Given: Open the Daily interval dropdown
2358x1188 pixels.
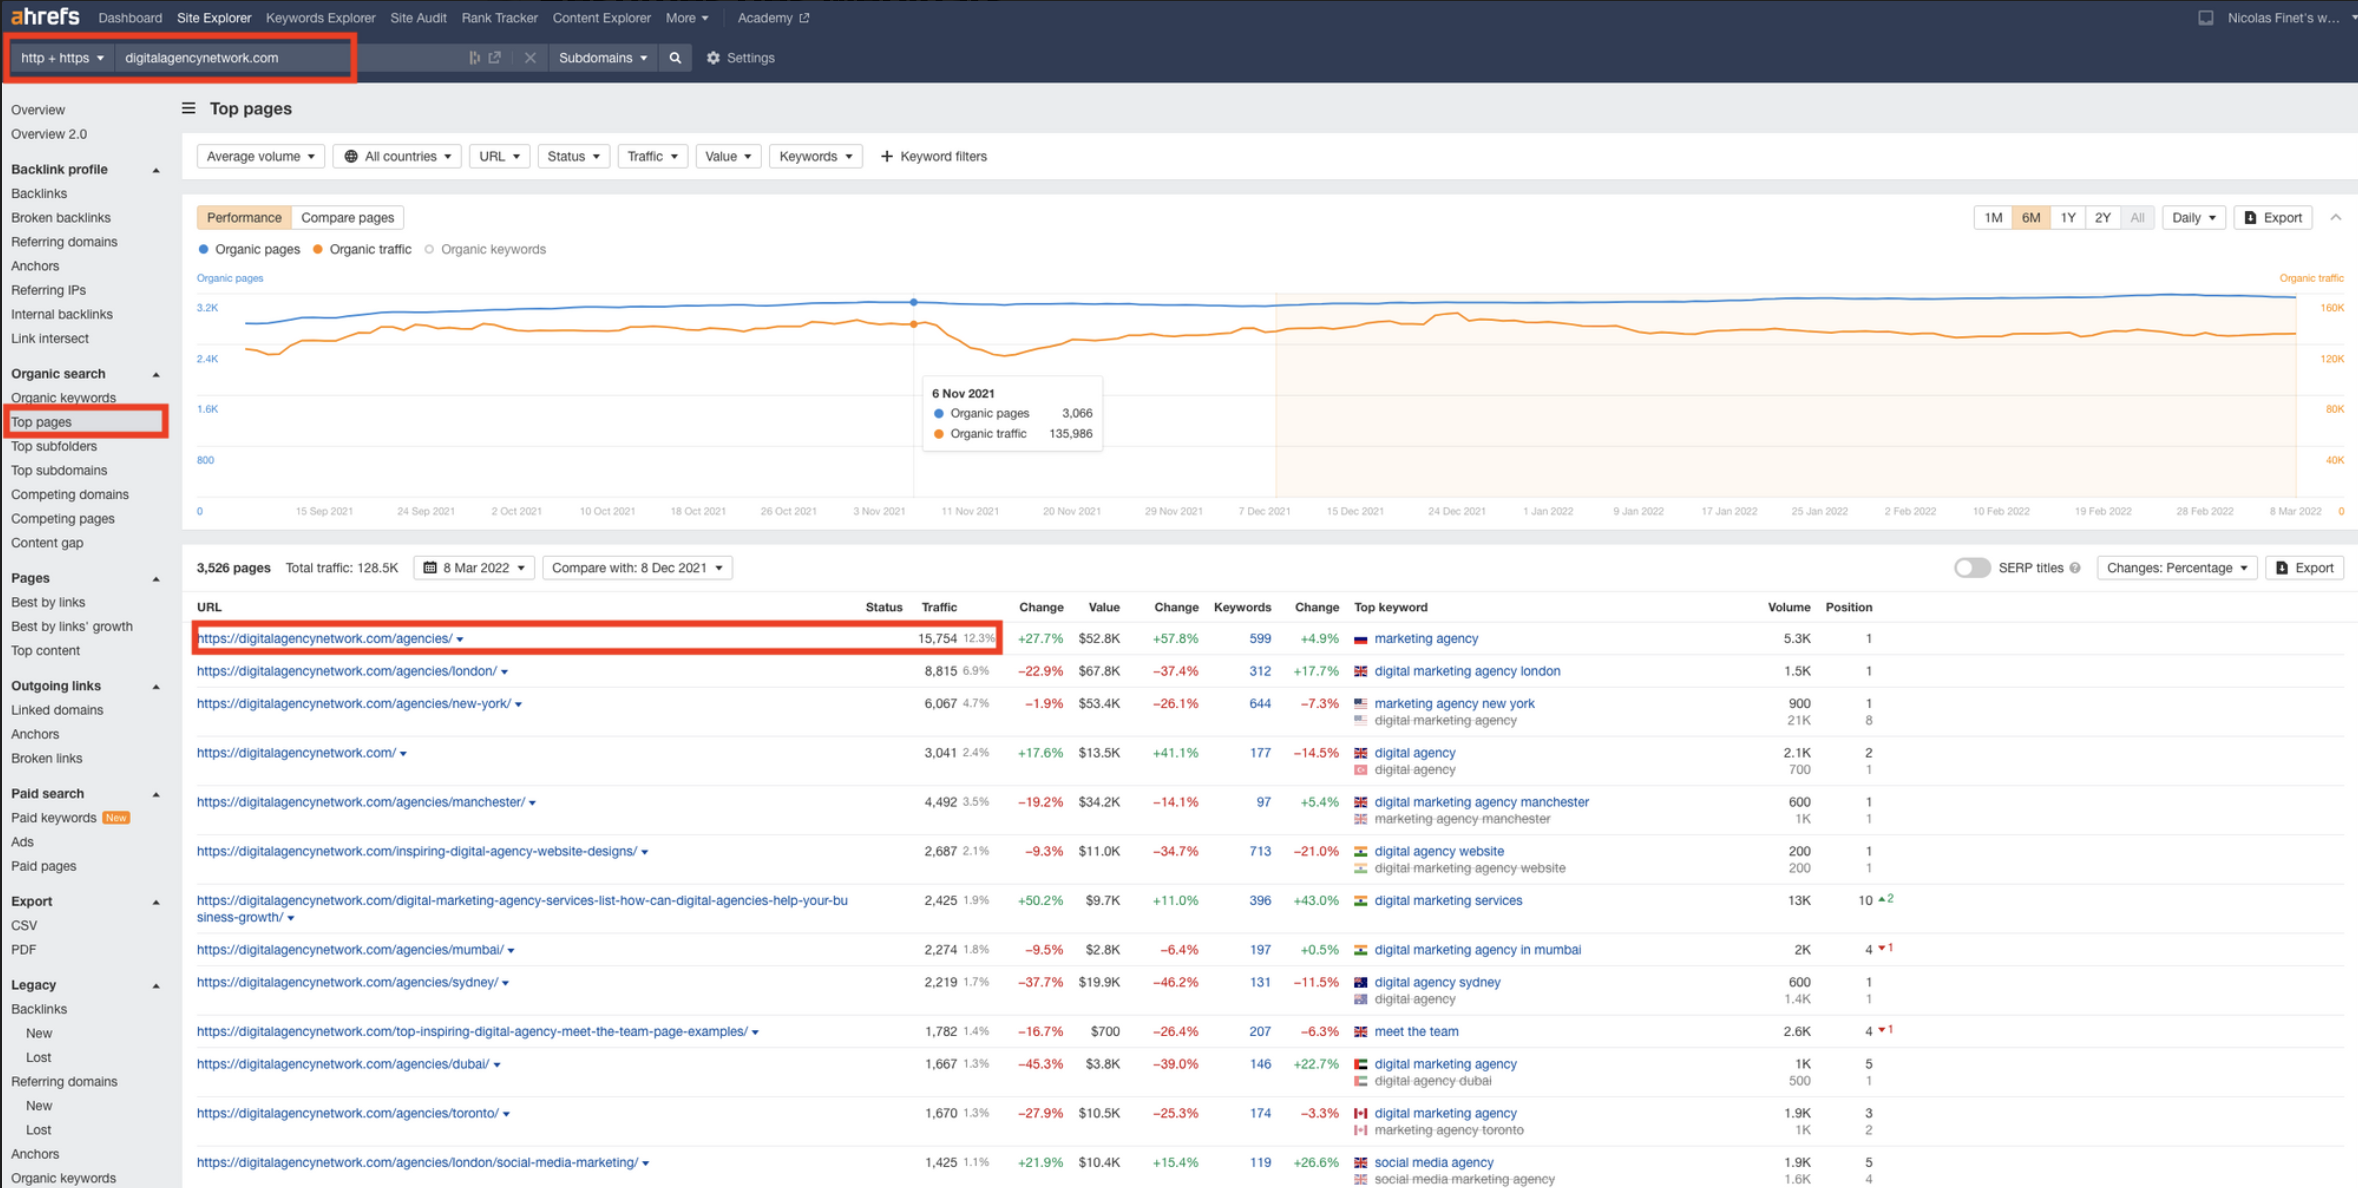Looking at the screenshot, I should (x=2193, y=218).
